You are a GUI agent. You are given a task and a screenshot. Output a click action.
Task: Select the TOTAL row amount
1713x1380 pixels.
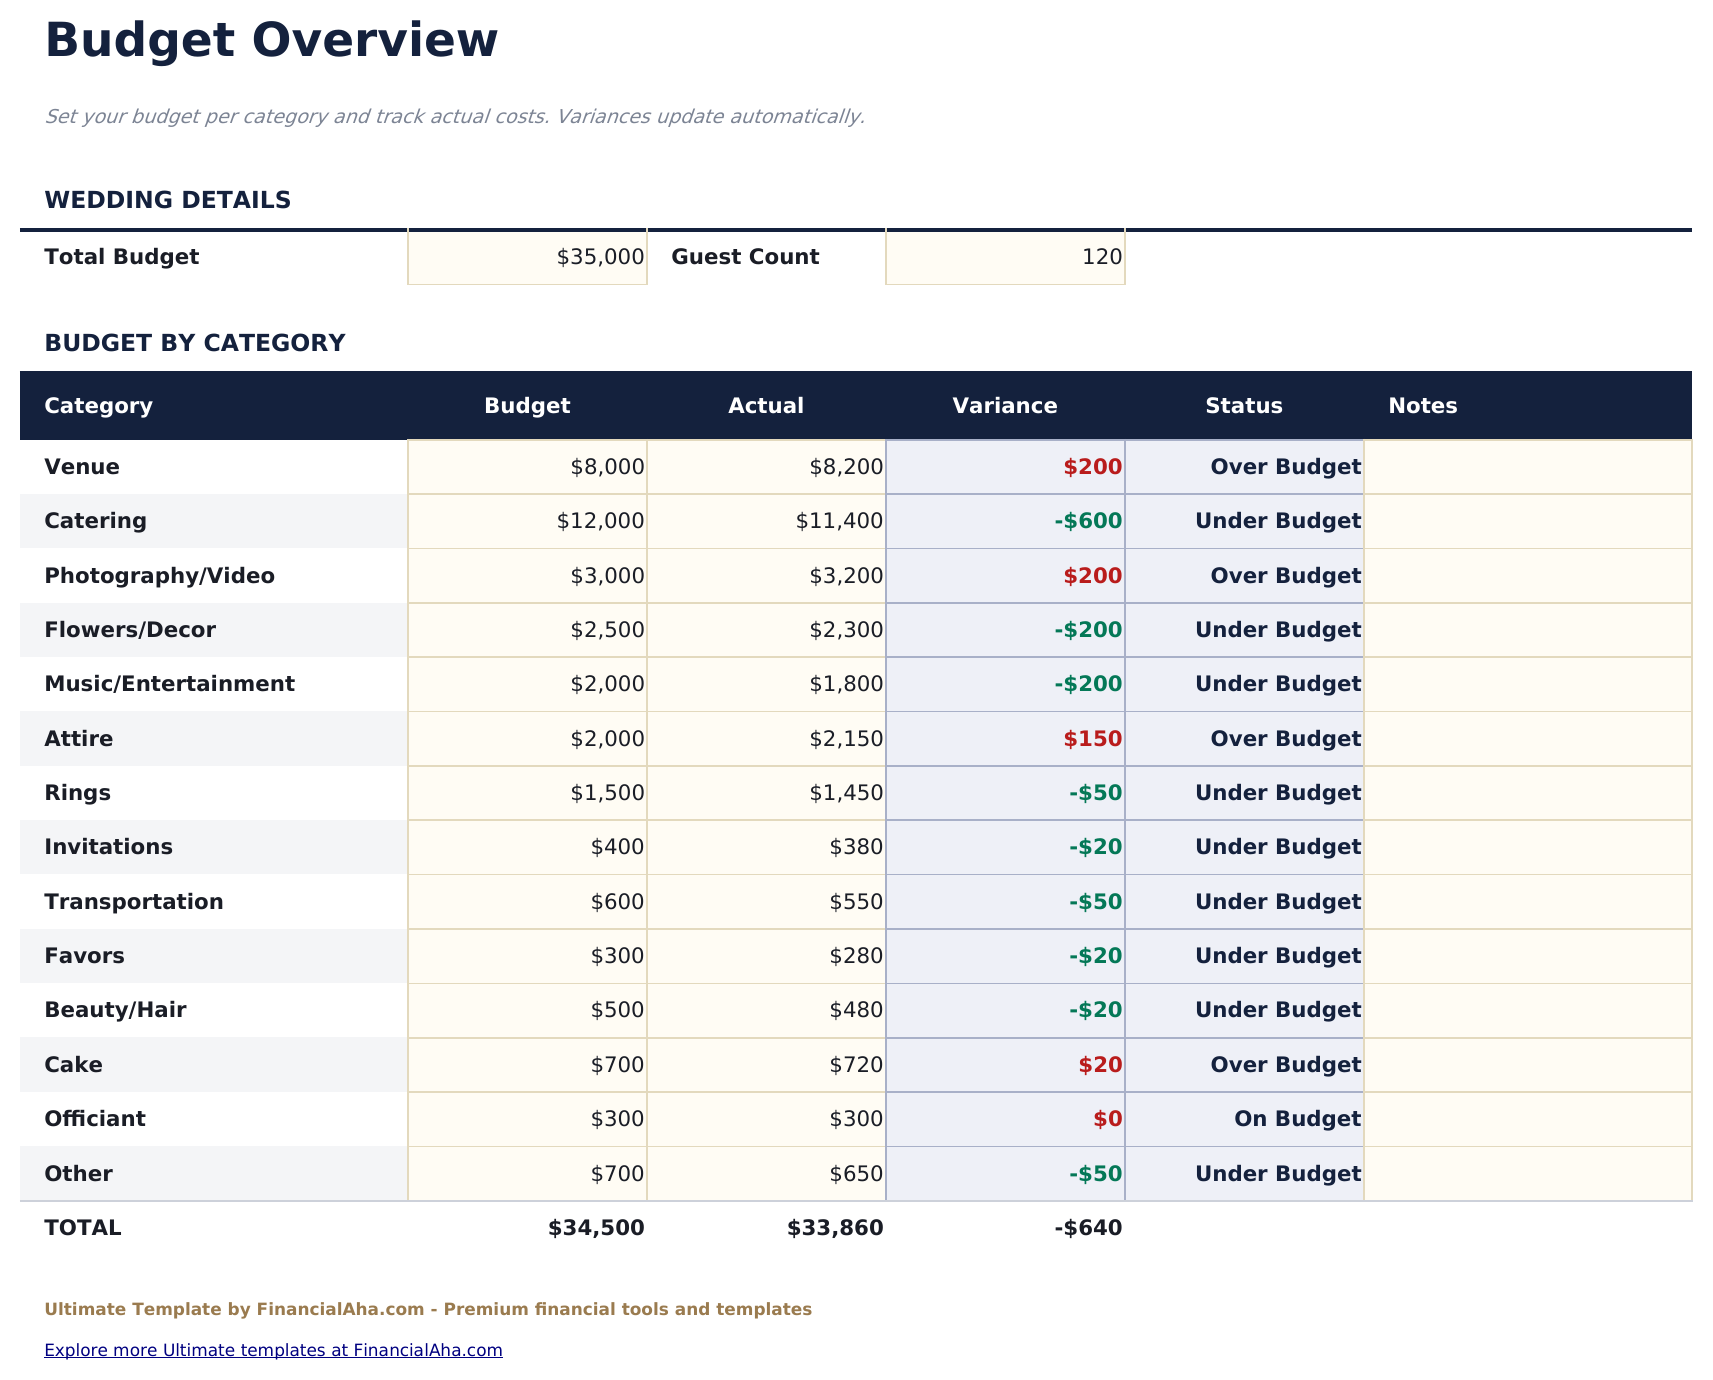coord(595,1227)
